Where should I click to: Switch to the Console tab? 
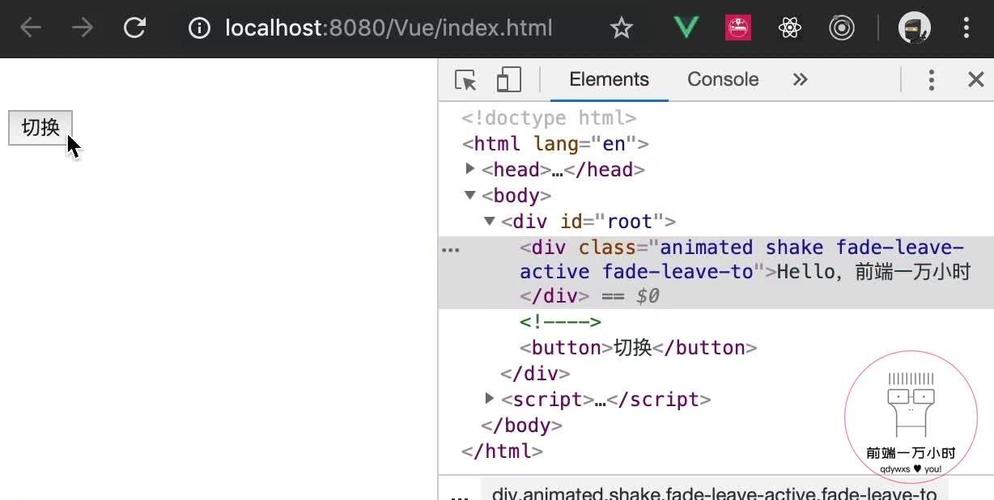click(722, 80)
